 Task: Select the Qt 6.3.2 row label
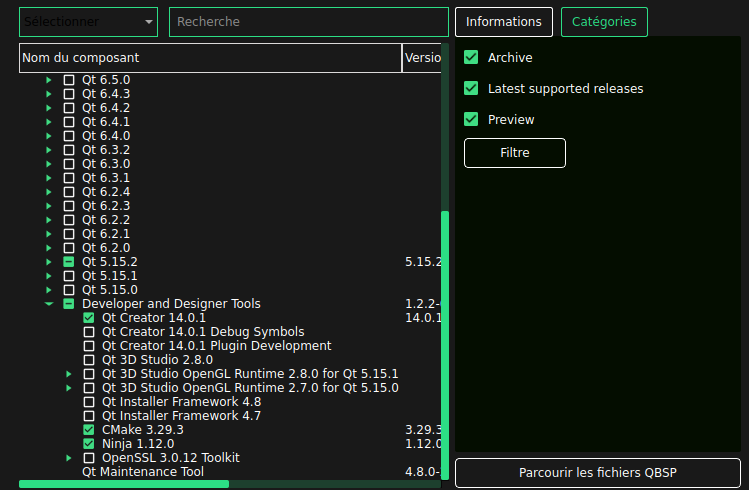click(106, 150)
